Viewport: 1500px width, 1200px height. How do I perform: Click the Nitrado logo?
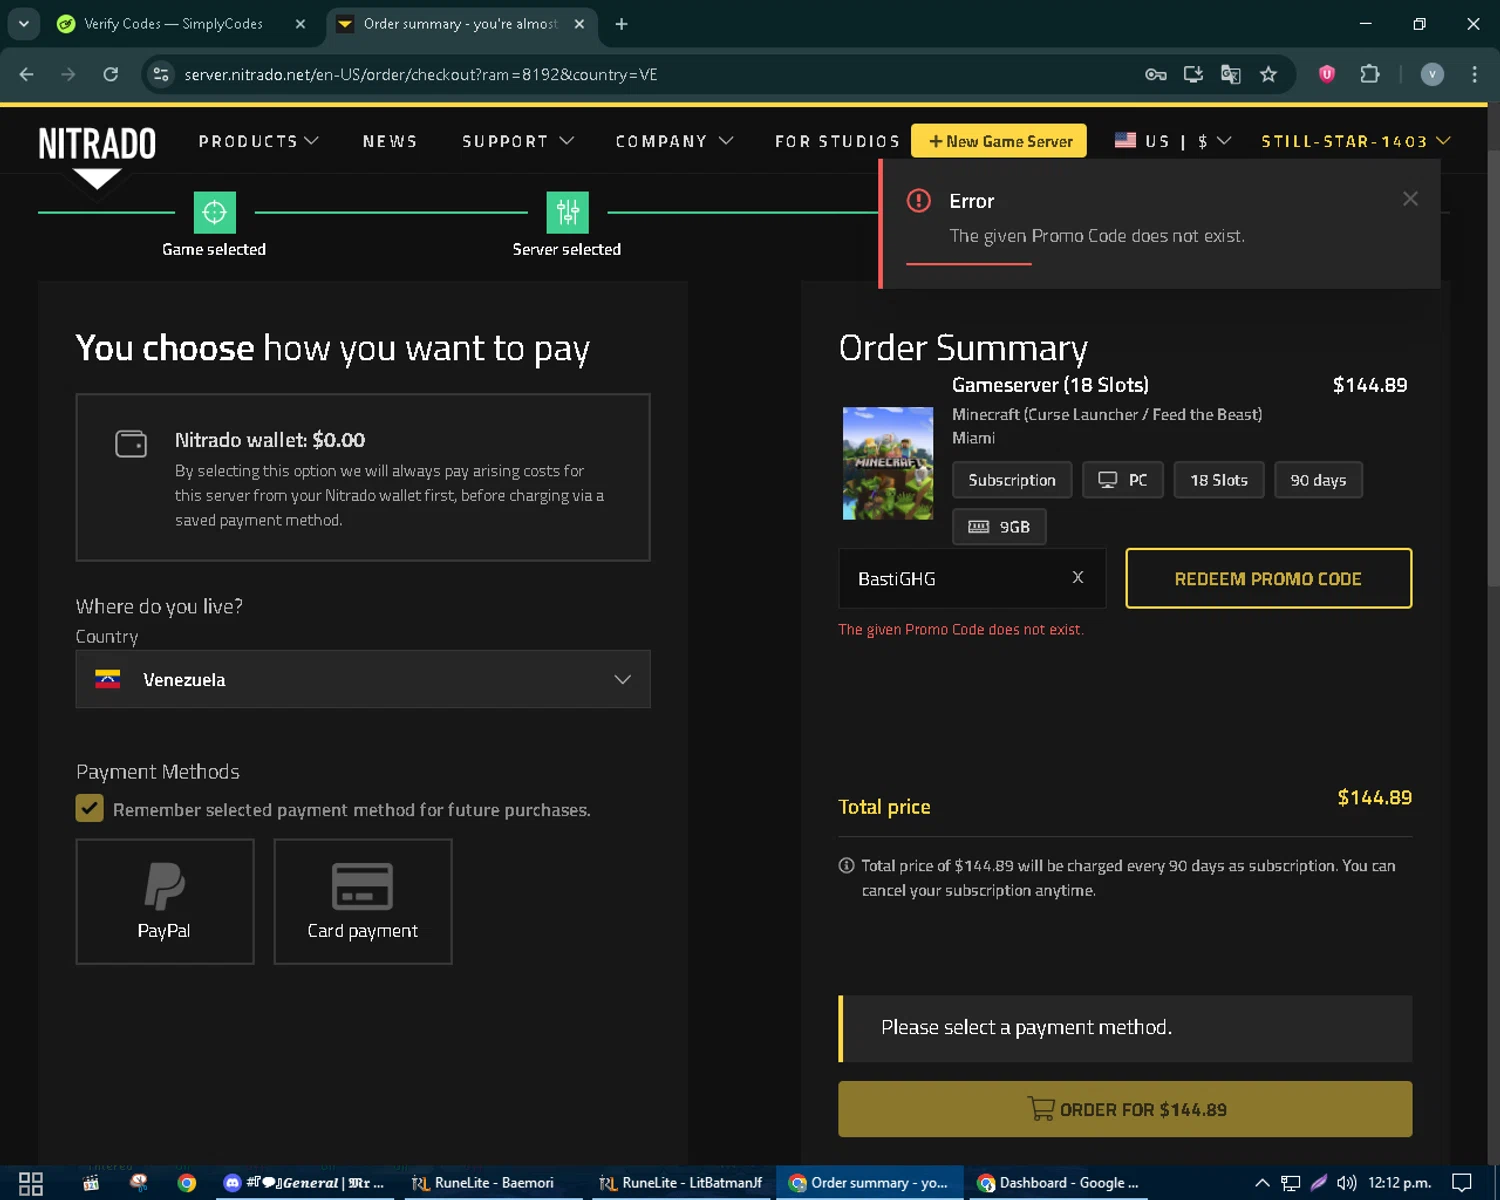click(x=97, y=145)
